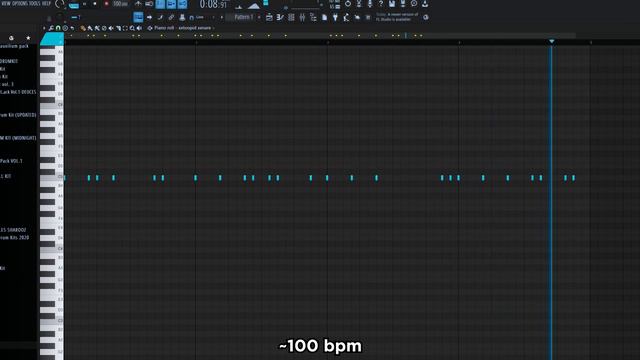The width and height of the screenshot is (640, 360).
Task: Open the Piano roll target channel breadcrumb
Action: [182, 28]
